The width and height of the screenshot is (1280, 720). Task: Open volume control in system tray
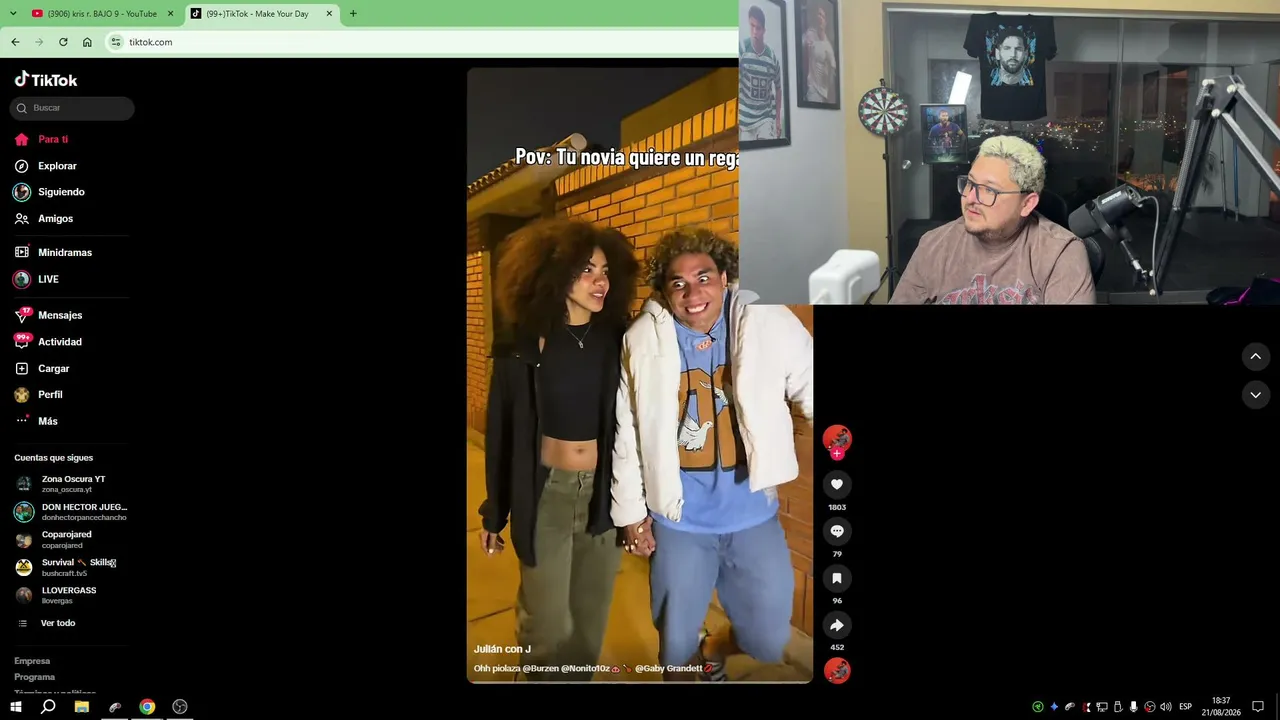click(1166, 707)
